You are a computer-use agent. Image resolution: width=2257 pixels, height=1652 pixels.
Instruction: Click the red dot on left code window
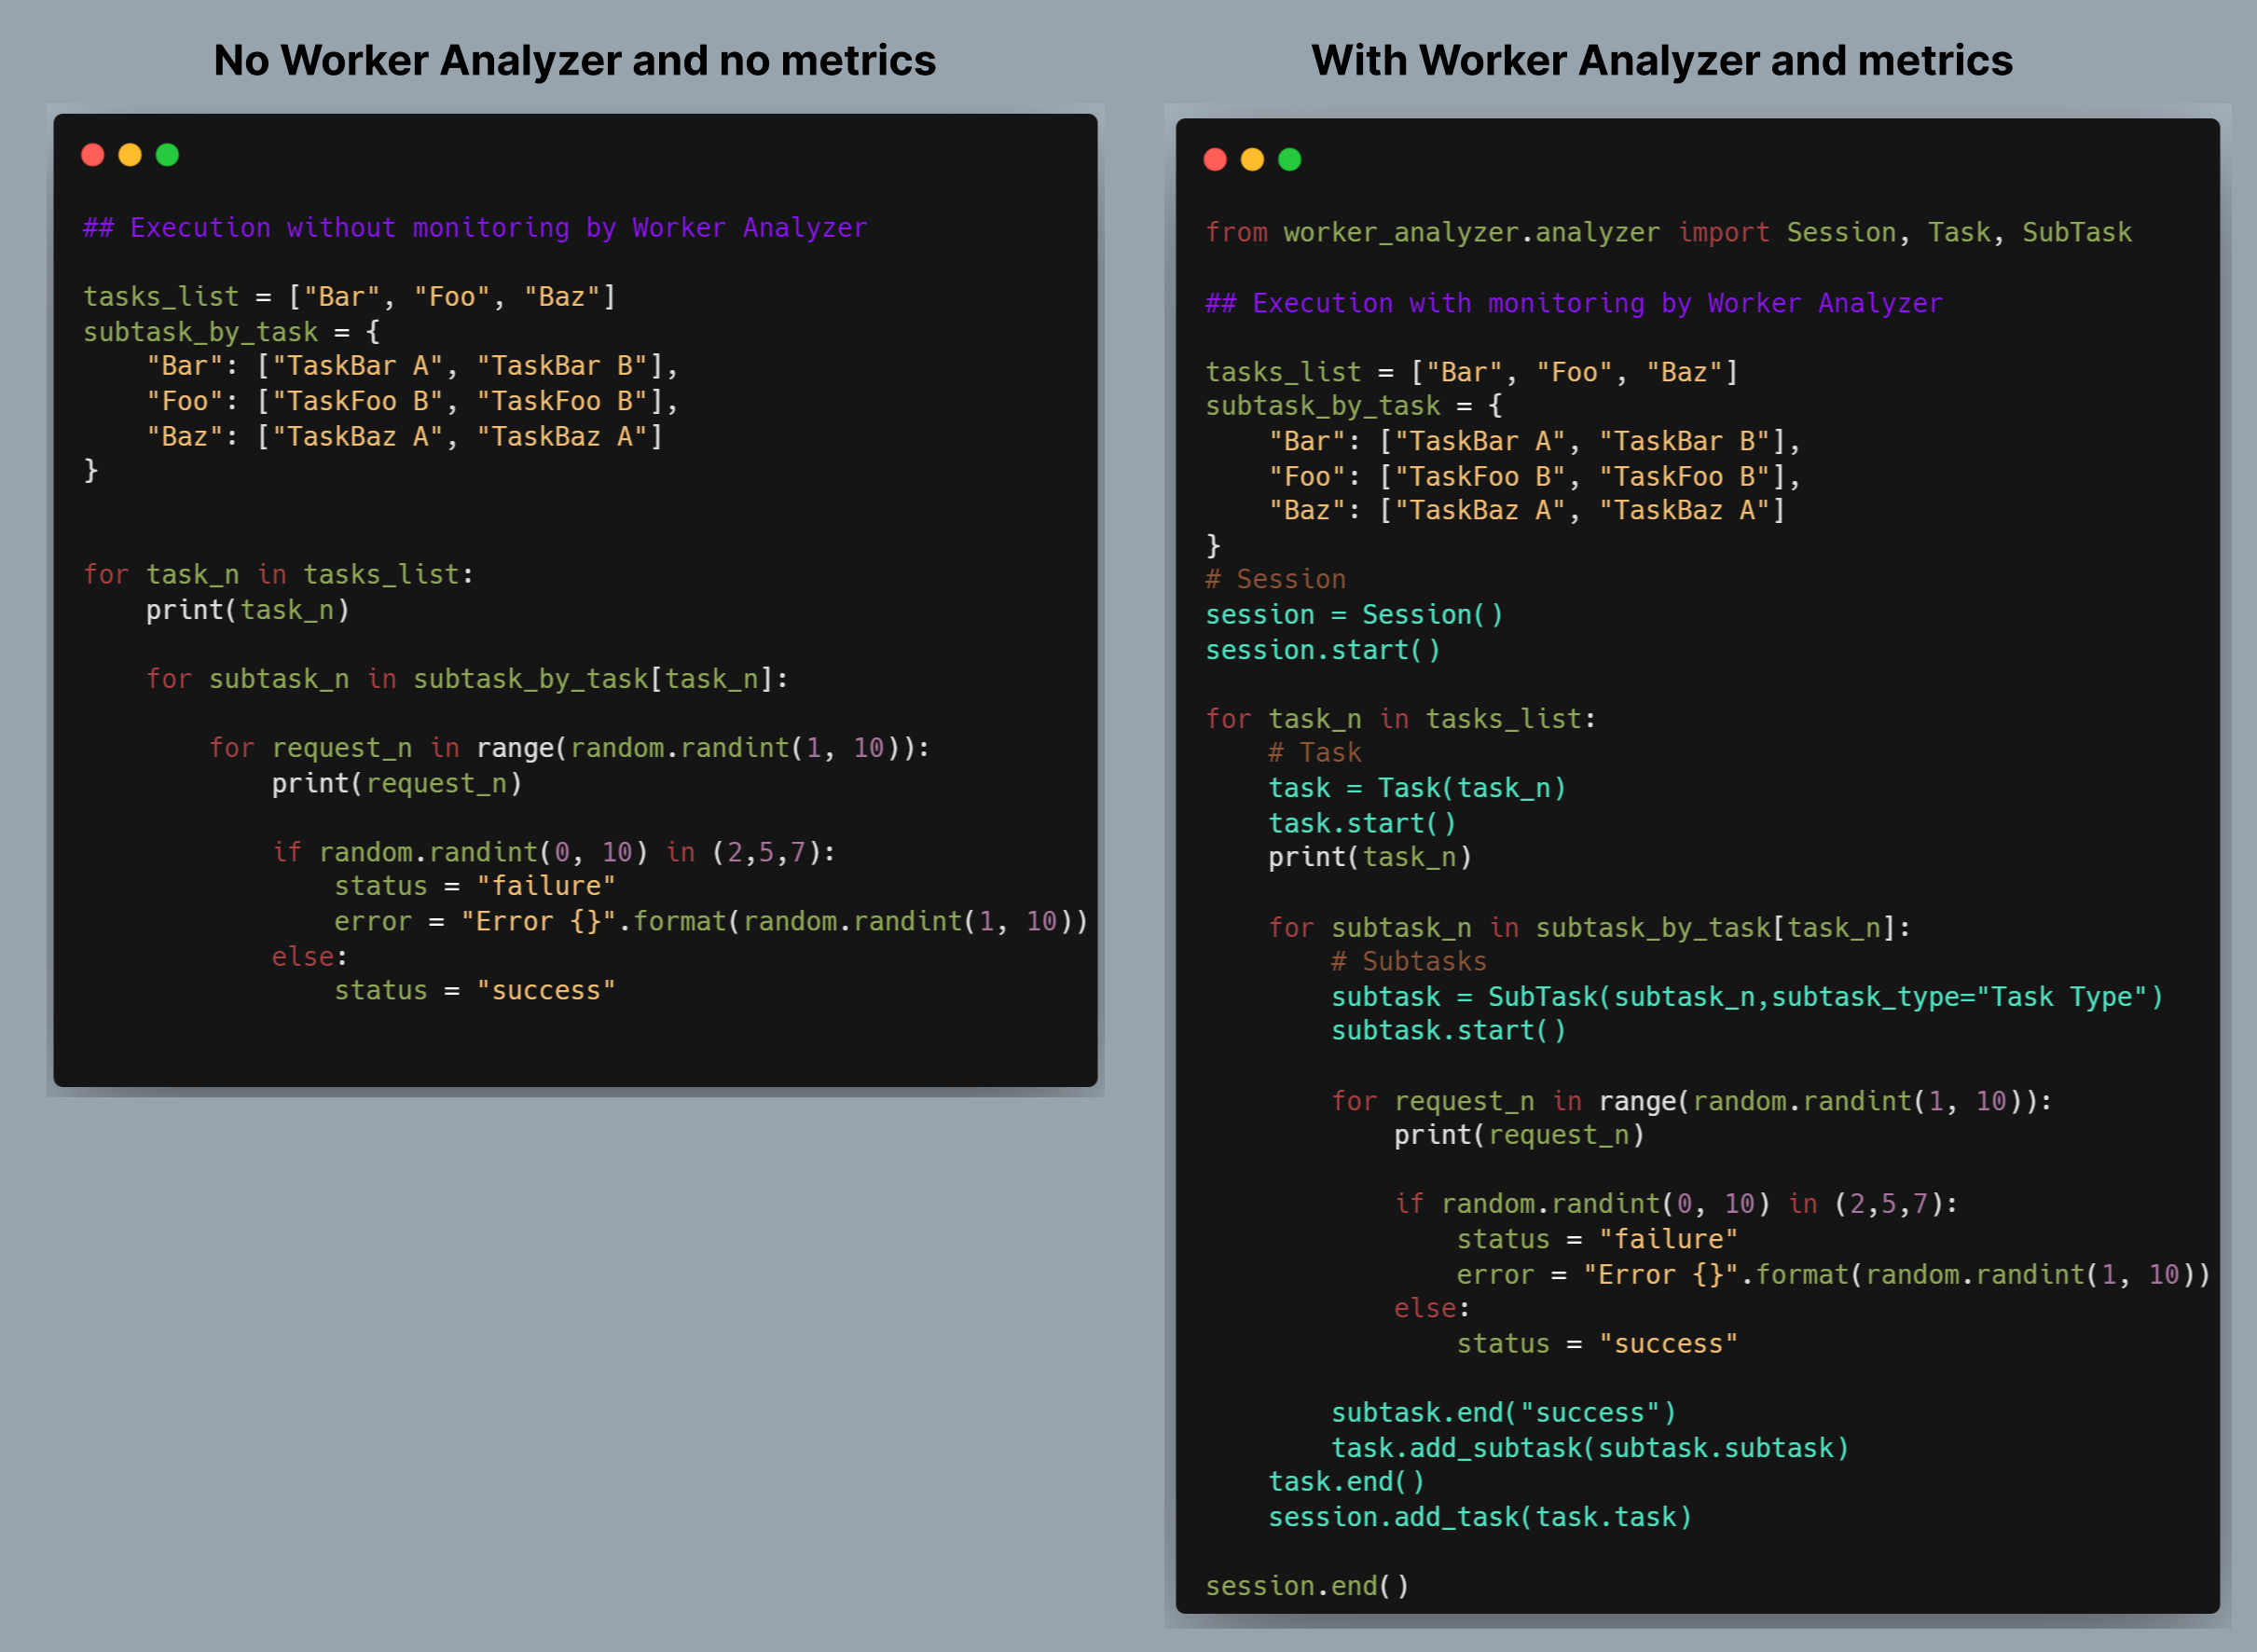(93, 155)
